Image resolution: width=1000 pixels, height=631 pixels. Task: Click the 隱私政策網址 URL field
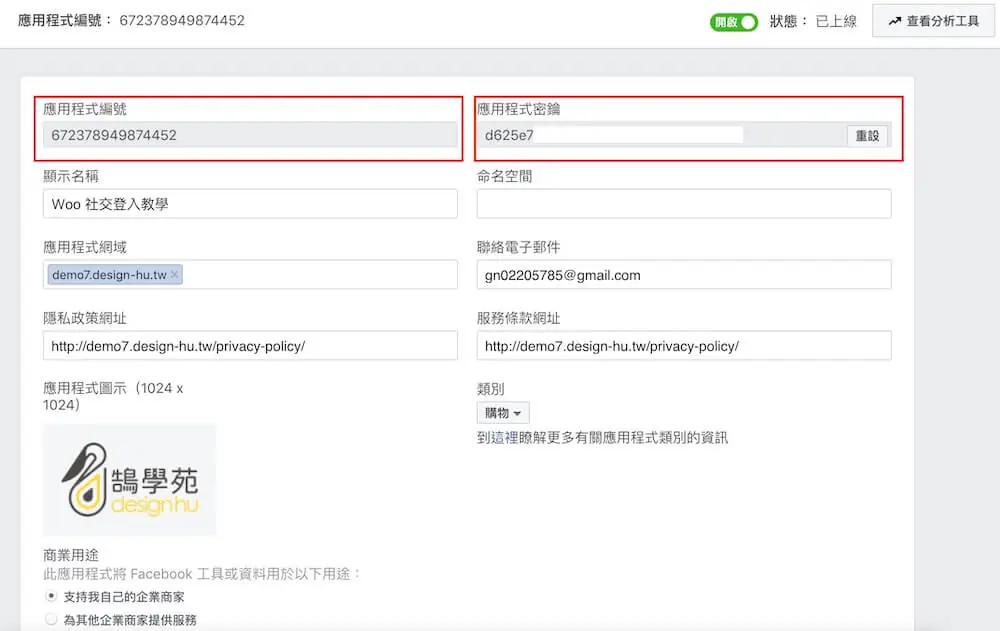pos(250,346)
